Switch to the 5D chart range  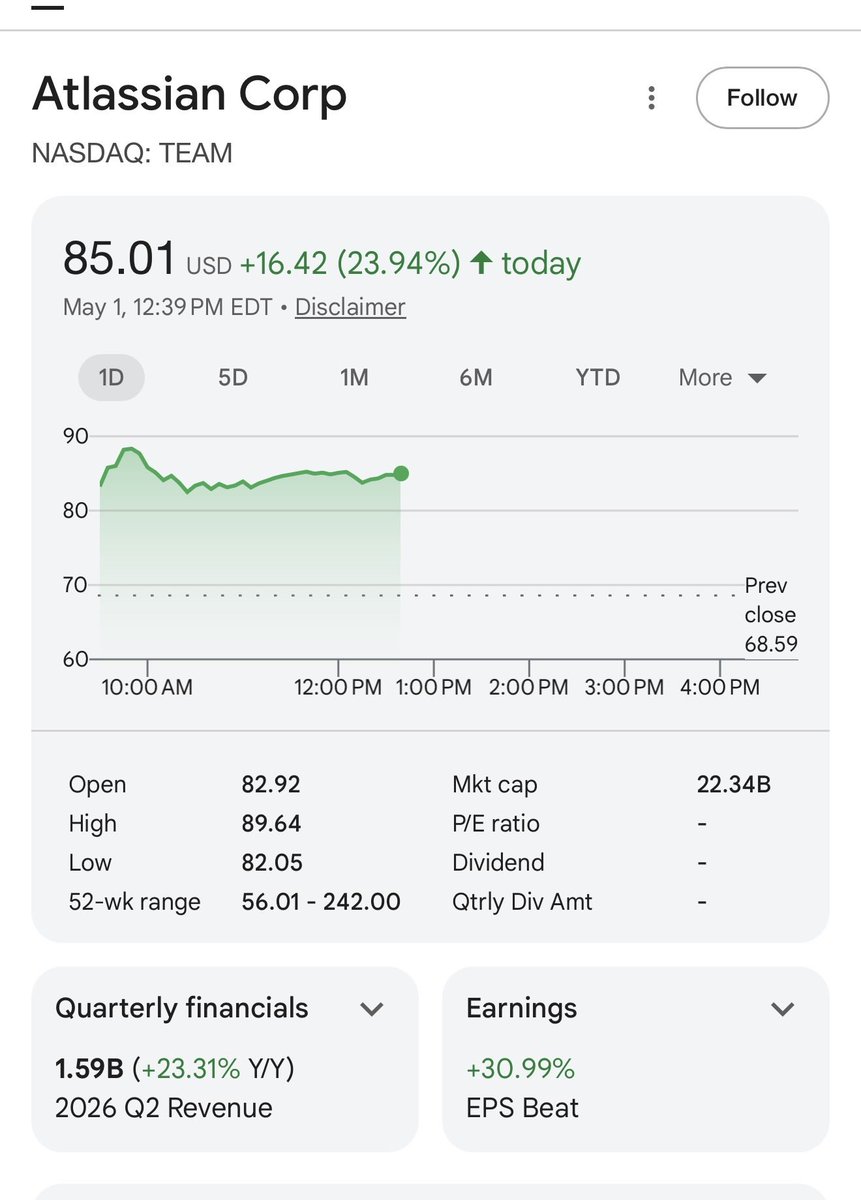pos(233,377)
